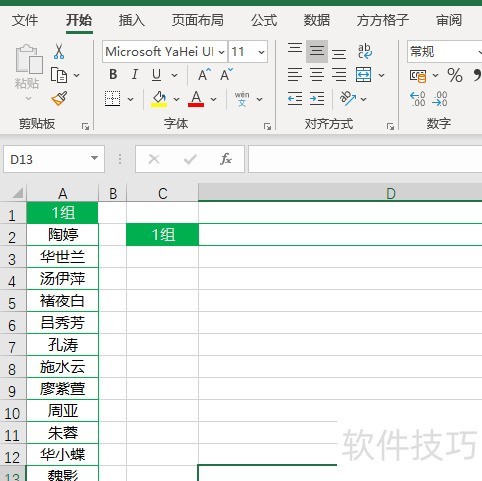Click the text orientation icon
This screenshot has height=481, width=482.
click(348, 99)
